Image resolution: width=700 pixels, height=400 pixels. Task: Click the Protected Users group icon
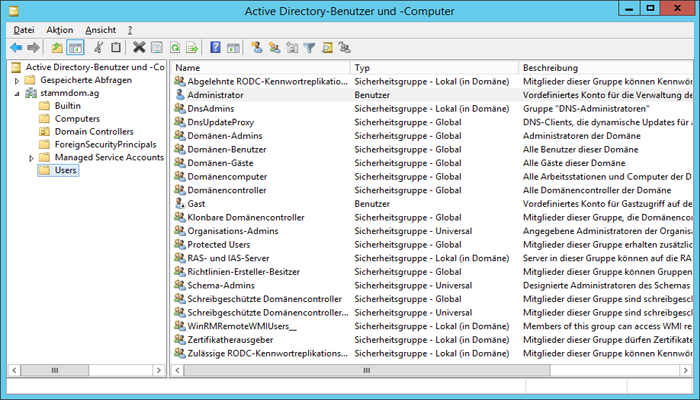[x=179, y=244]
